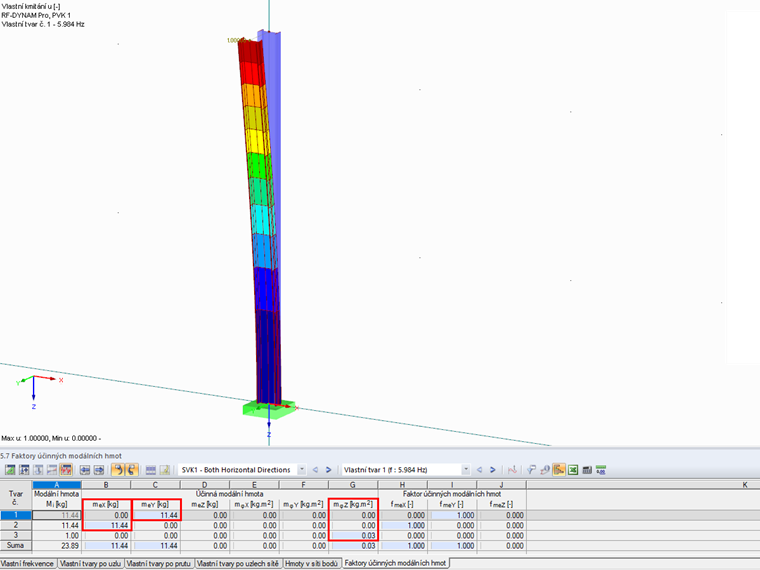Select the Suma row header
Image resolution: width=760 pixels, height=570 pixels.
[x=16, y=546]
